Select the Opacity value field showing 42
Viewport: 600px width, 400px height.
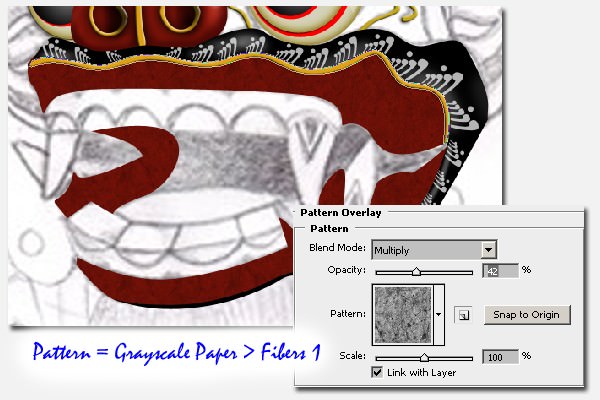(500, 271)
